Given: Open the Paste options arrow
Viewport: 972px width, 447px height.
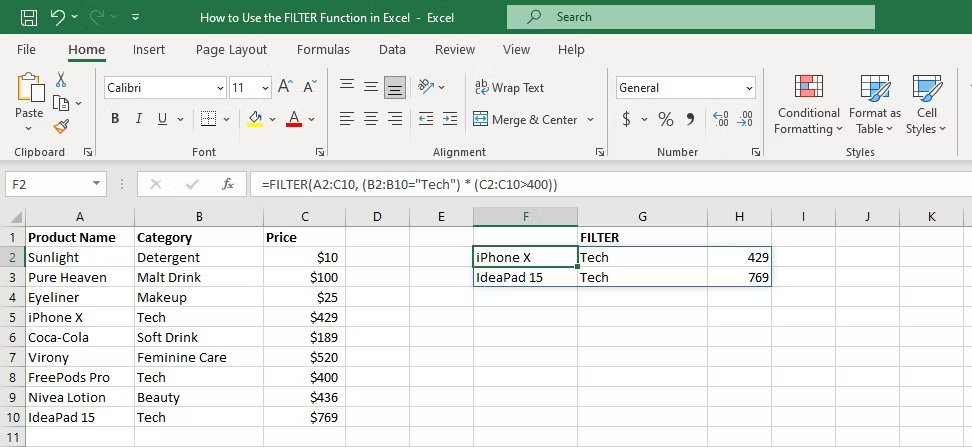Looking at the screenshot, I should (29, 129).
